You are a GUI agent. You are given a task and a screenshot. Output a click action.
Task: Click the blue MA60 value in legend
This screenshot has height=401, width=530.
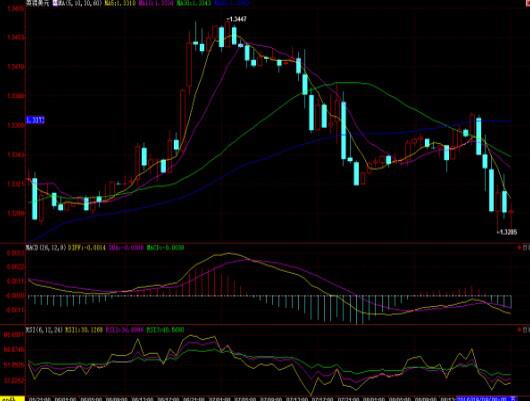(x=232, y=3)
